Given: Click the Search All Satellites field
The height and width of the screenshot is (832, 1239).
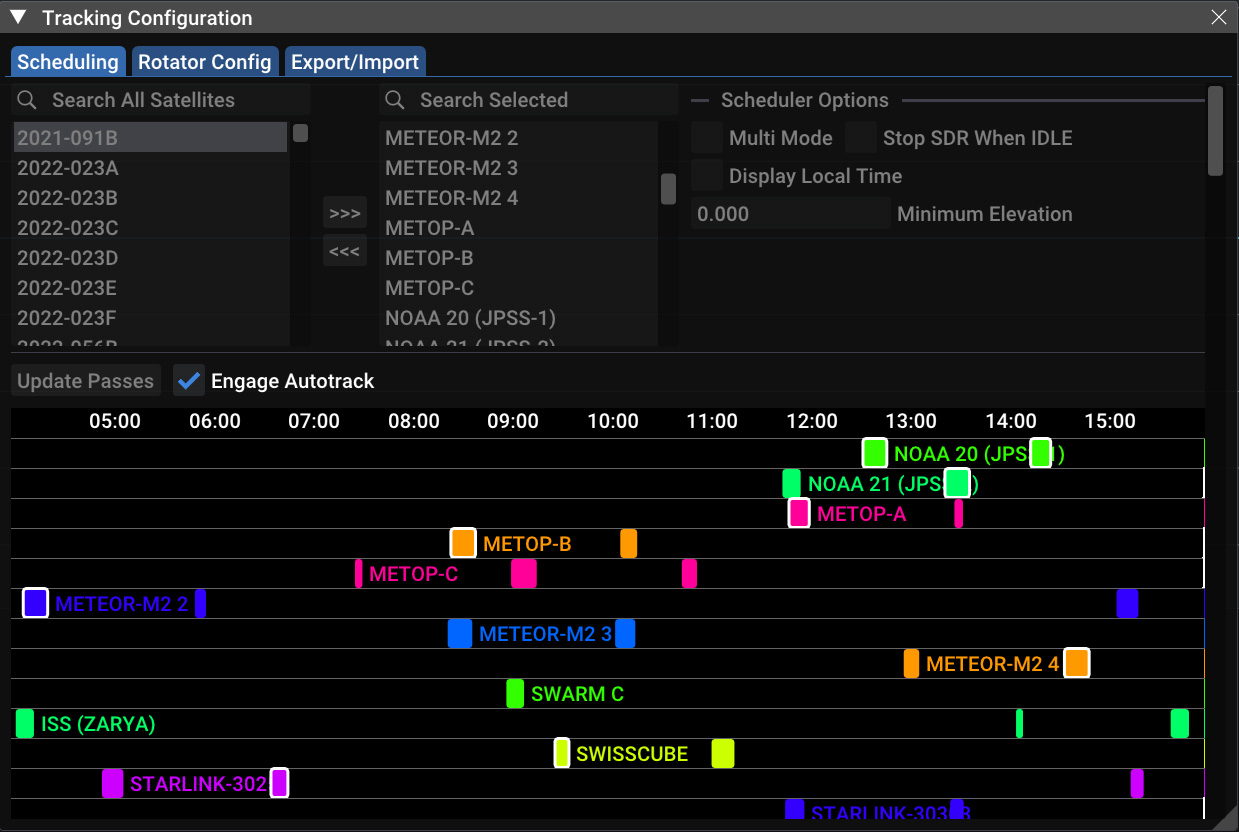Looking at the screenshot, I should (x=160, y=100).
